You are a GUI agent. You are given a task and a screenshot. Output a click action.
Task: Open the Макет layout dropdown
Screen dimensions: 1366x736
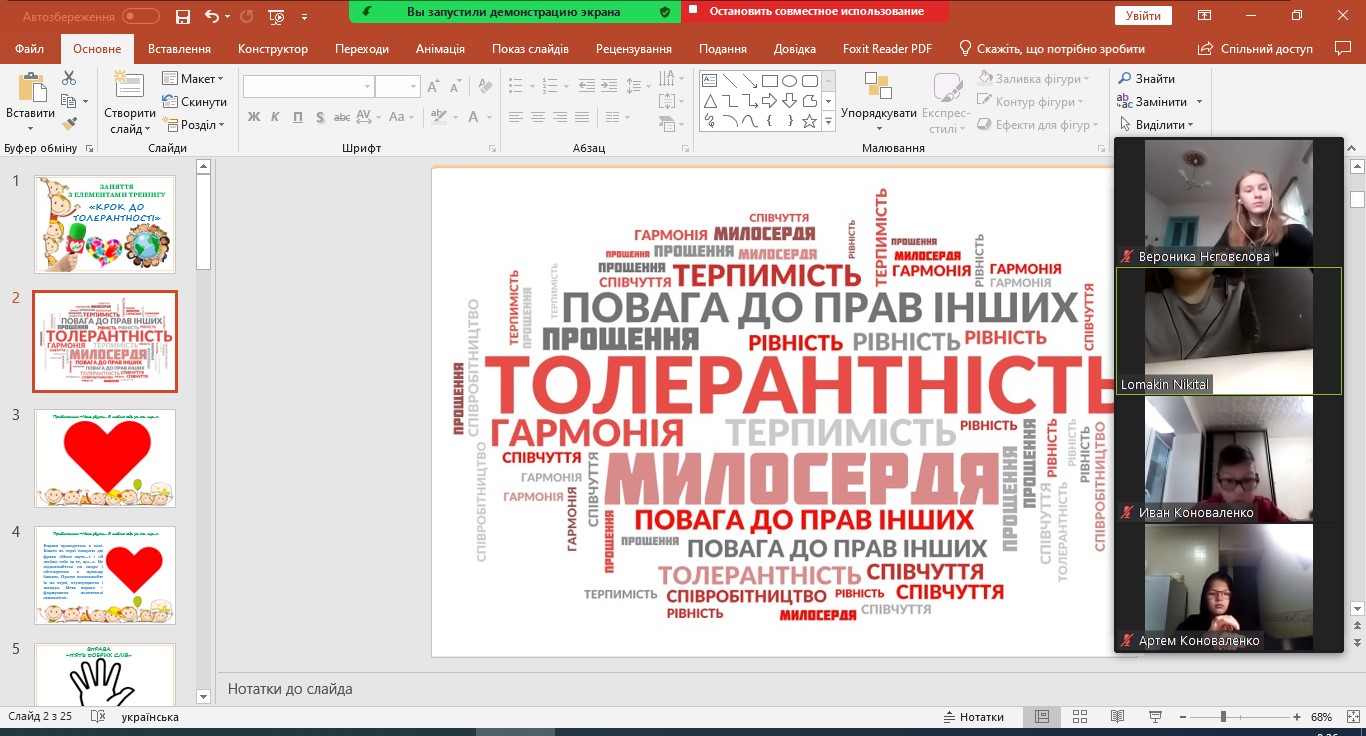click(x=194, y=79)
